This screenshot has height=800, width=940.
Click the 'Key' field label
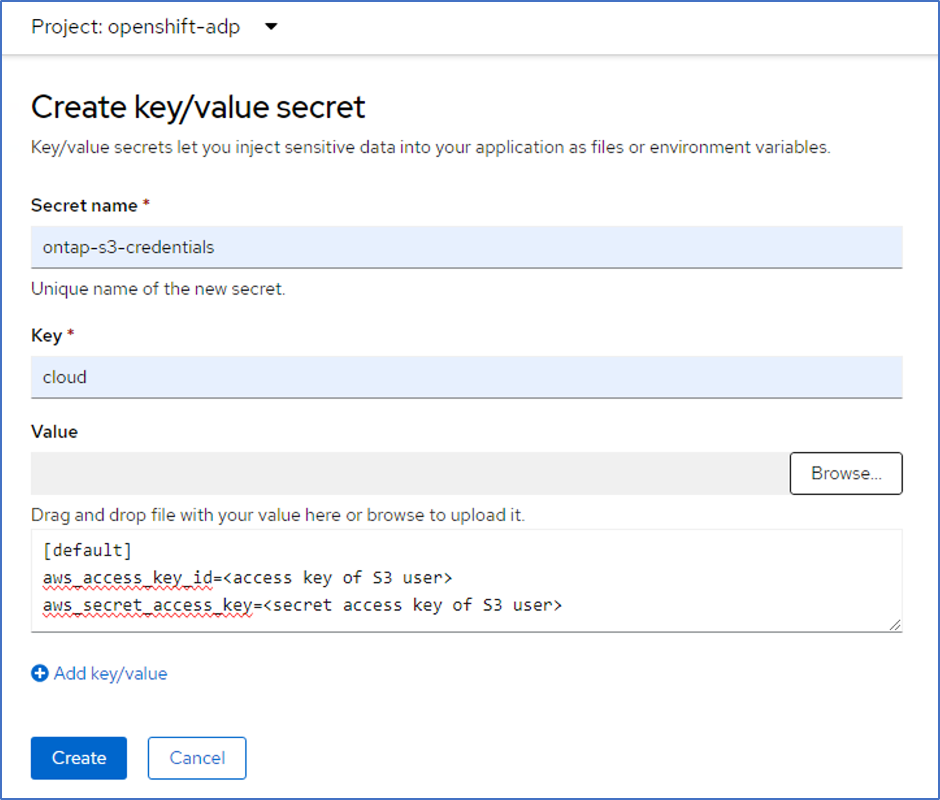(x=47, y=335)
